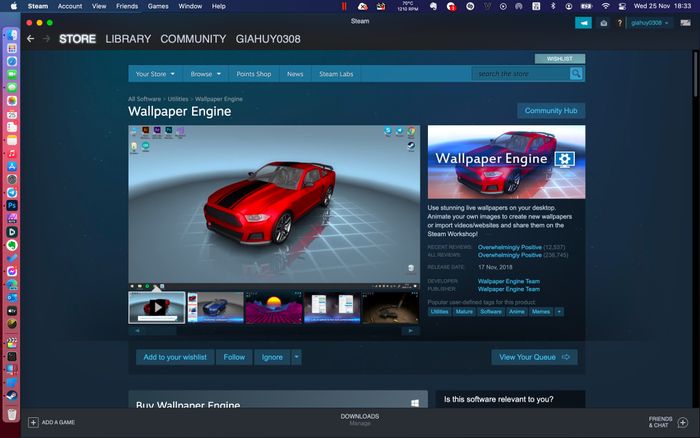The width and height of the screenshot is (700, 438).
Task: Click the All Software breadcrumb link
Action: point(144,99)
